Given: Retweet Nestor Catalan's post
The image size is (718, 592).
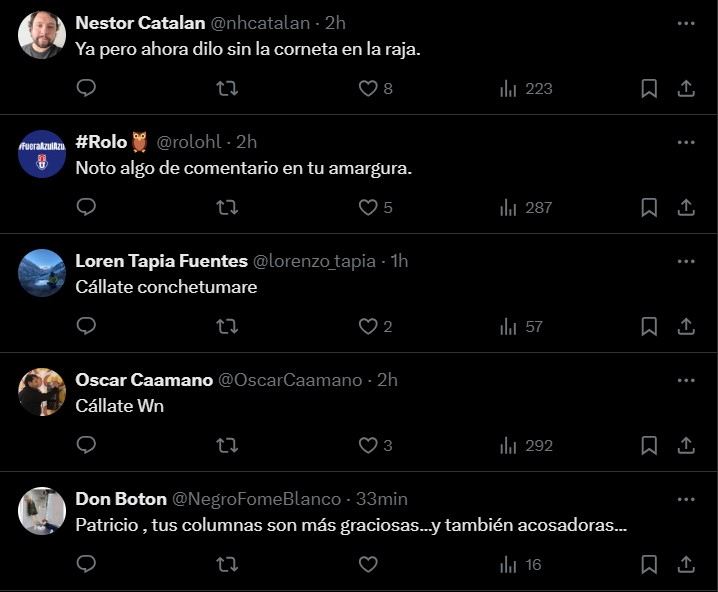Looking at the screenshot, I should 227,88.
